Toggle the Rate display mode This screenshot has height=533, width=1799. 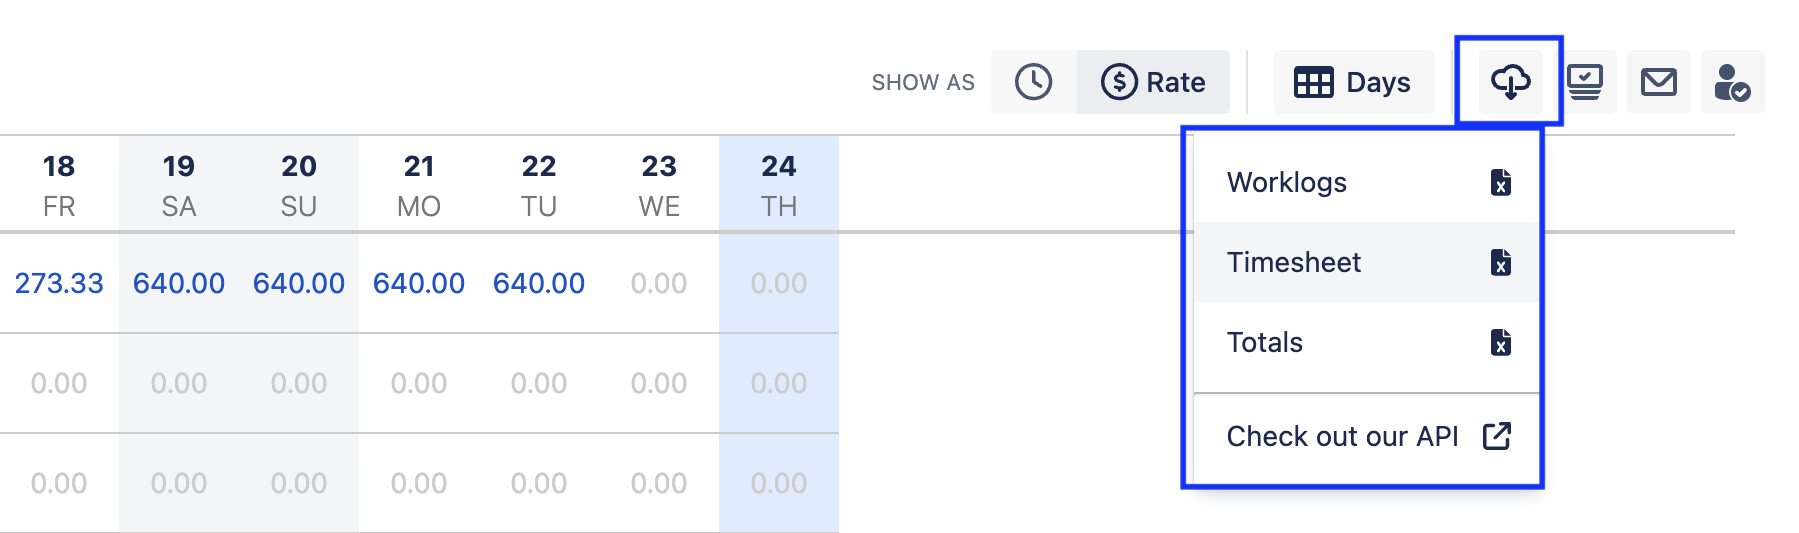tap(1153, 82)
